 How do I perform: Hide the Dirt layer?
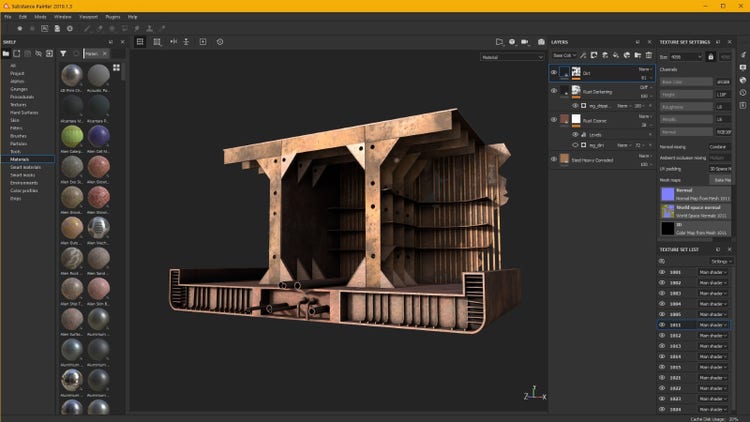click(x=554, y=72)
